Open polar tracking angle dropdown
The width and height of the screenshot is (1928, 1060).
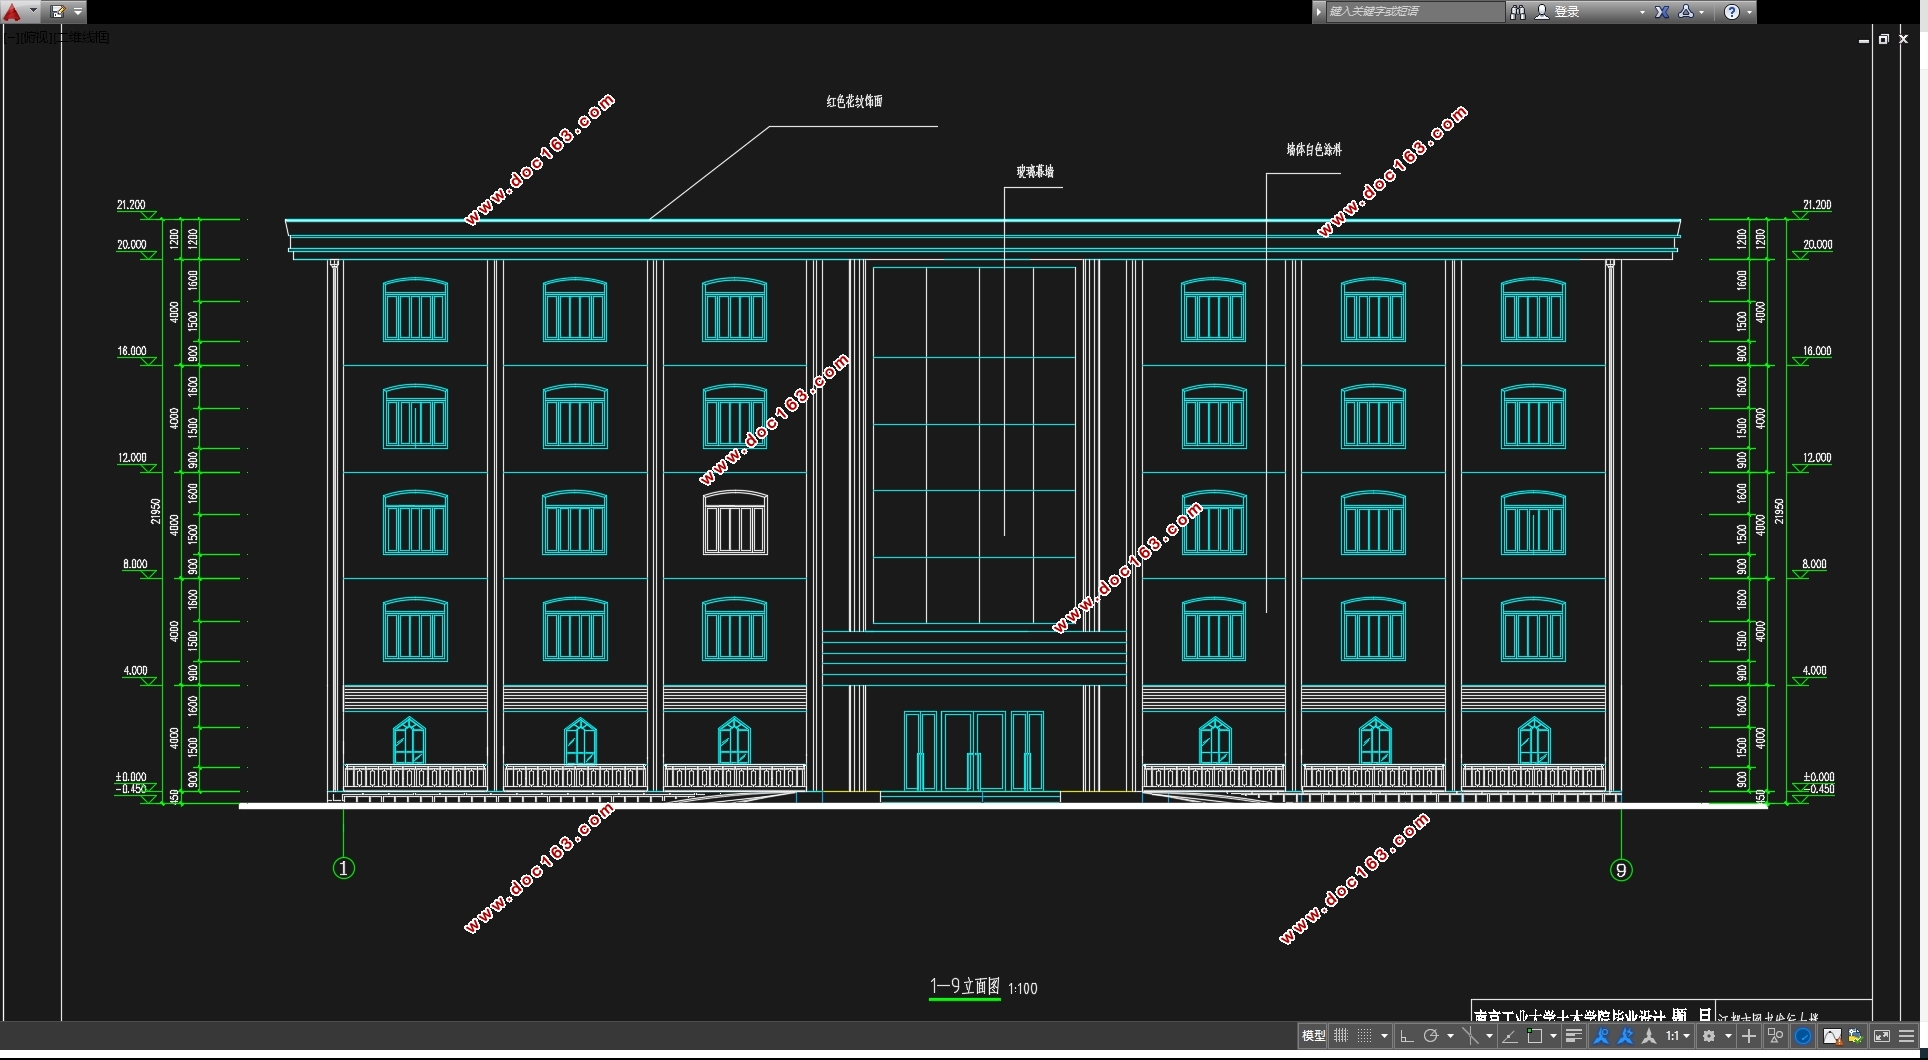pyautogui.click(x=1450, y=1036)
